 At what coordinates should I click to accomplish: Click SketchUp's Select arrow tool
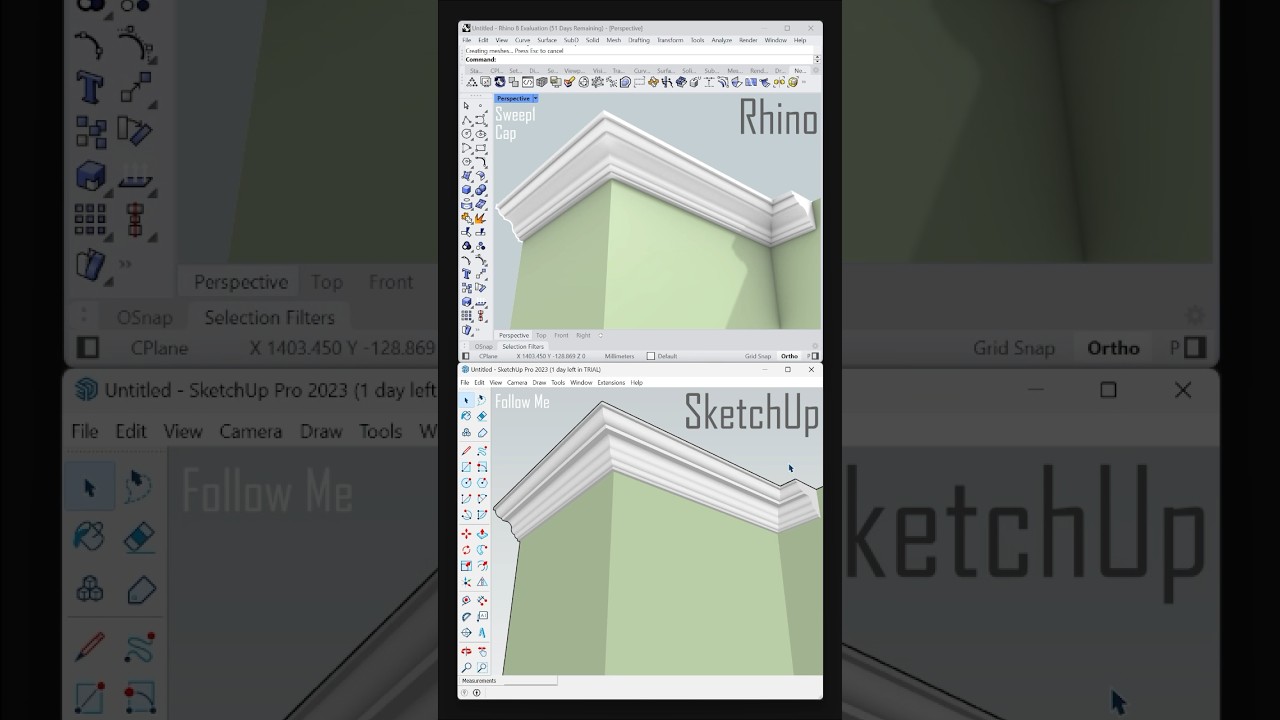466,399
